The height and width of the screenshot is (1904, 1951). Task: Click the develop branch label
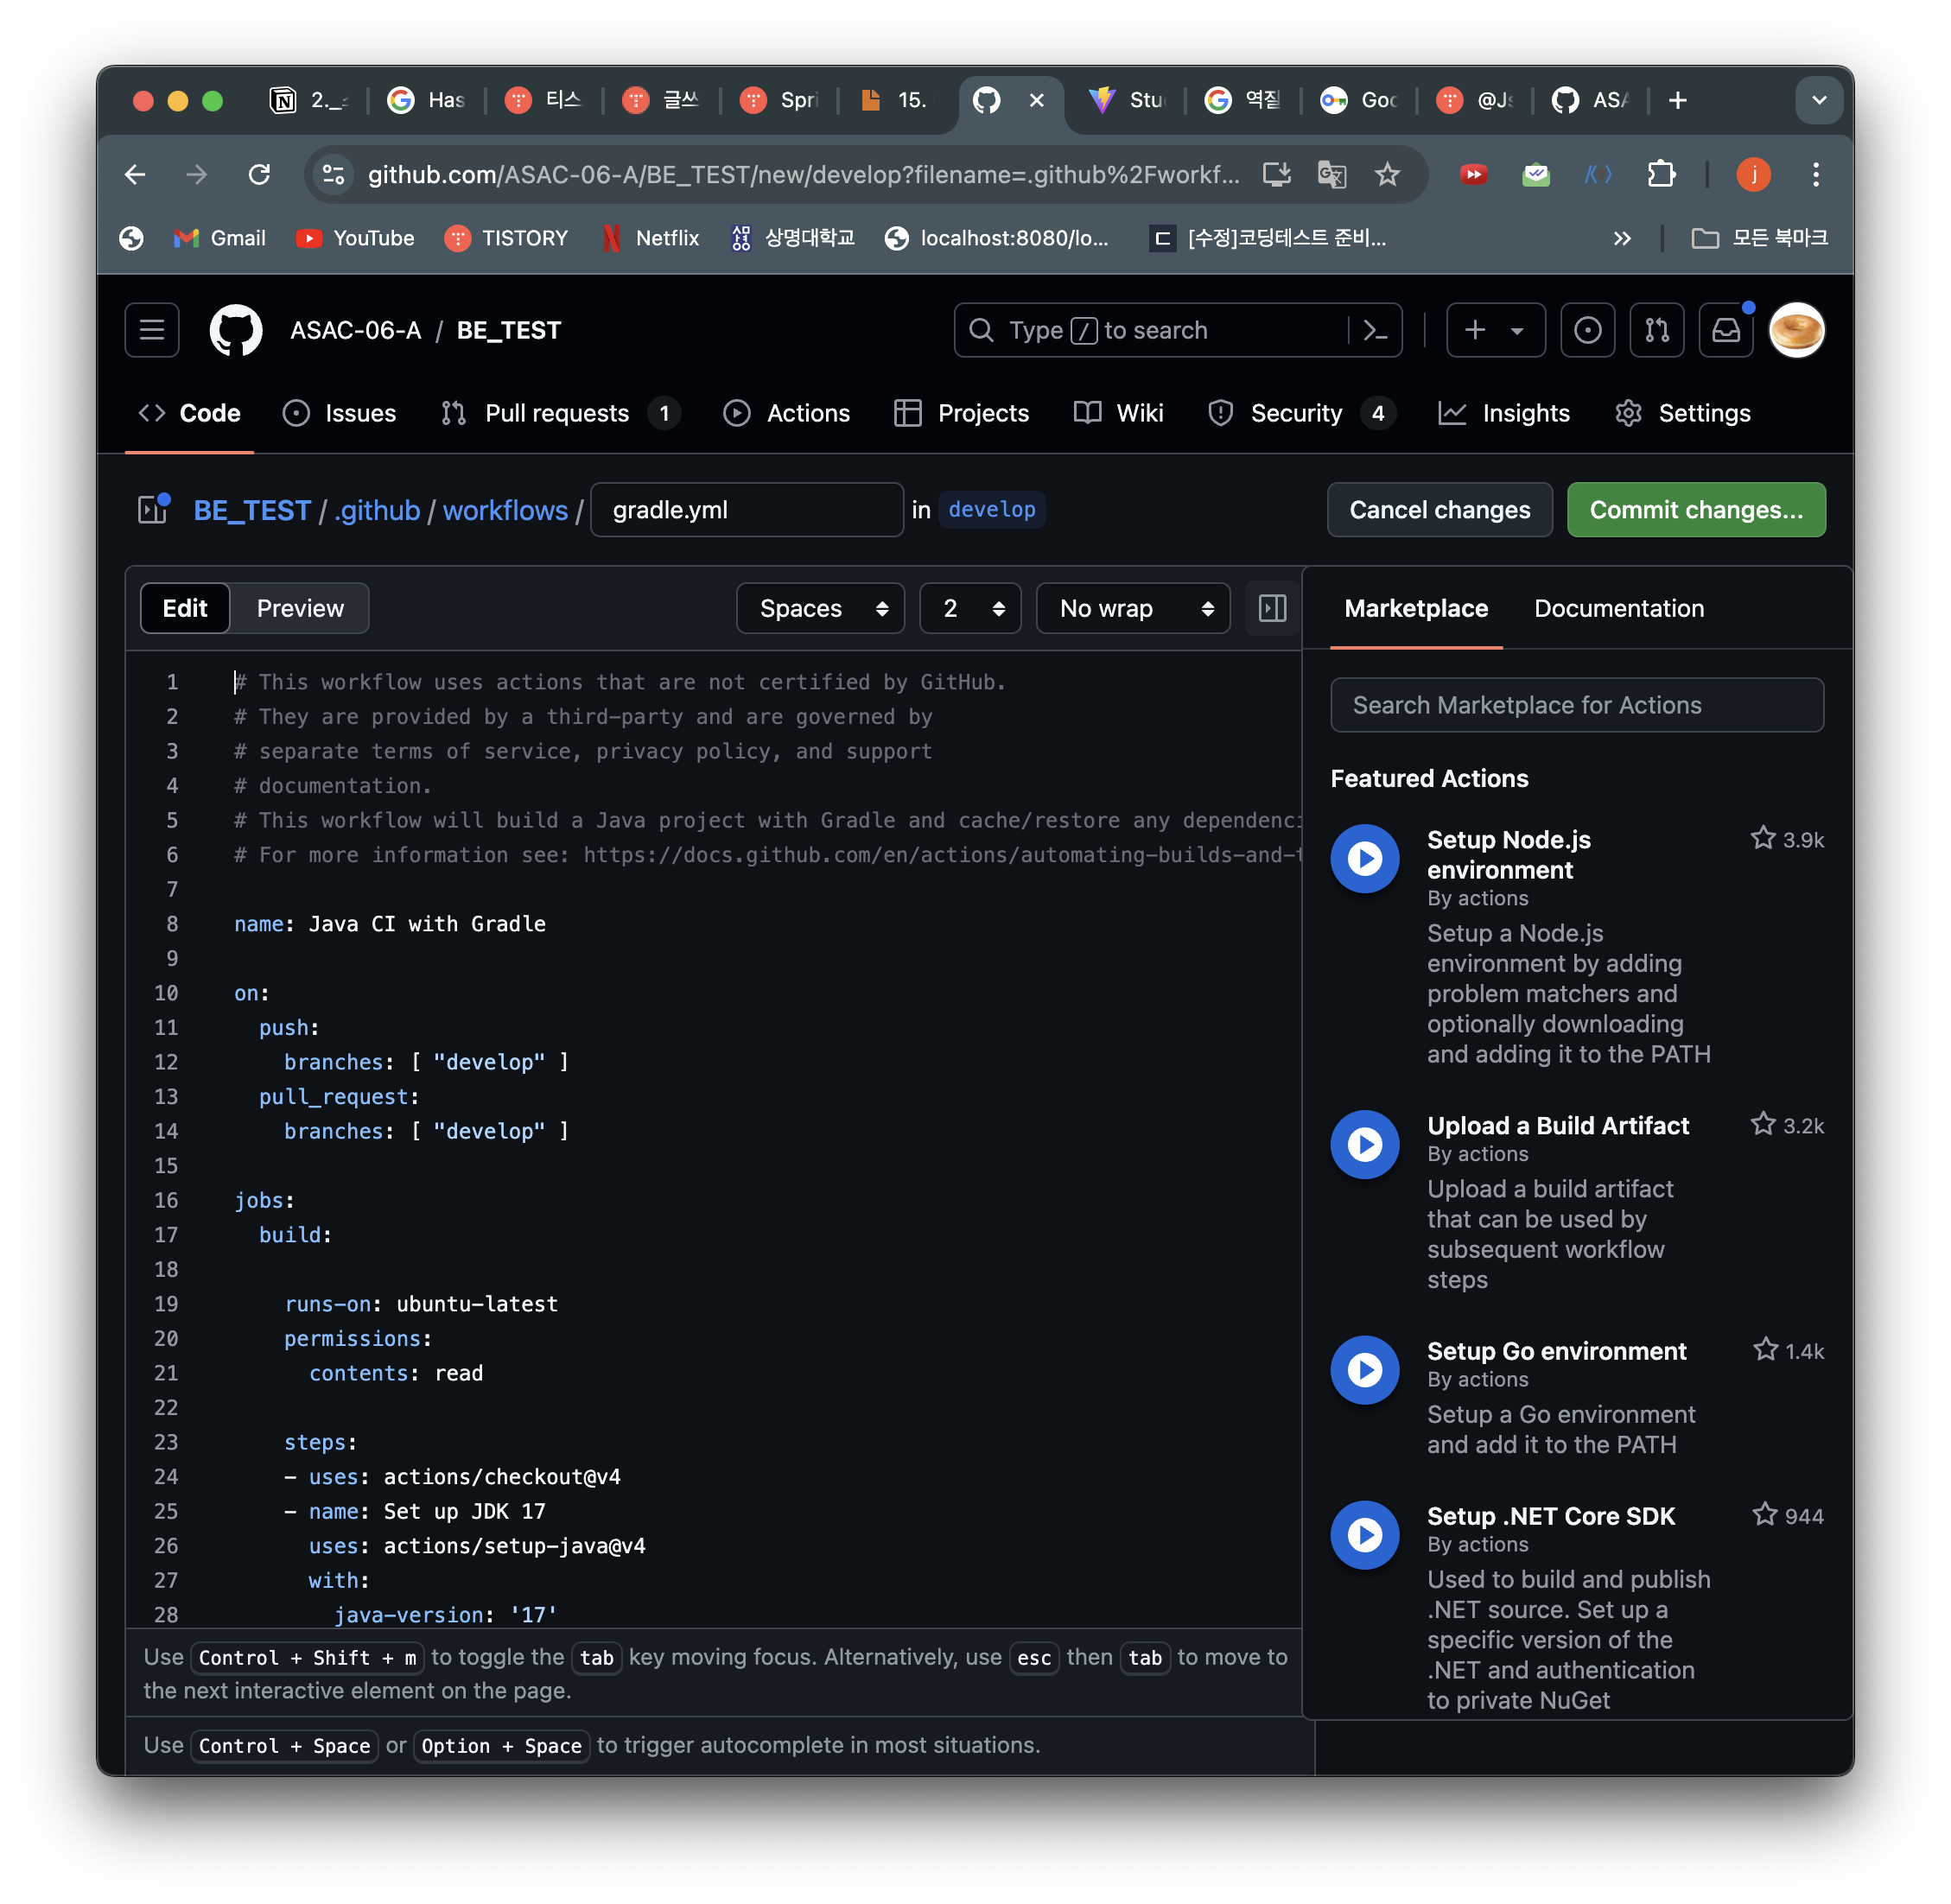coord(992,509)
